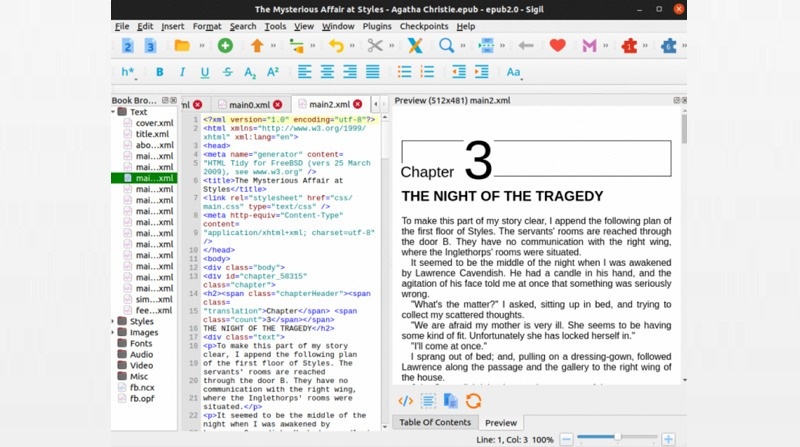800x447 pixels.
Task: Open the Format menu
Action: 207,27
